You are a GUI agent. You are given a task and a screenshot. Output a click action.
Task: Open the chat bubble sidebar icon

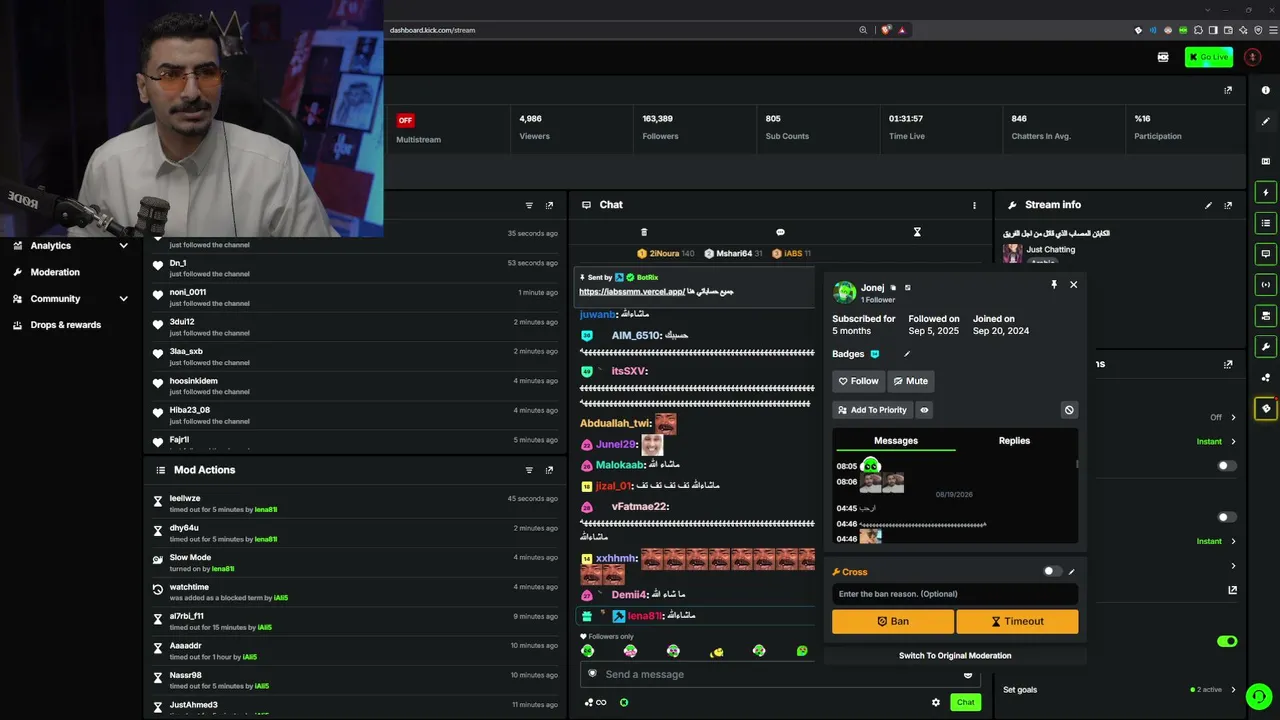(1266, 254)
